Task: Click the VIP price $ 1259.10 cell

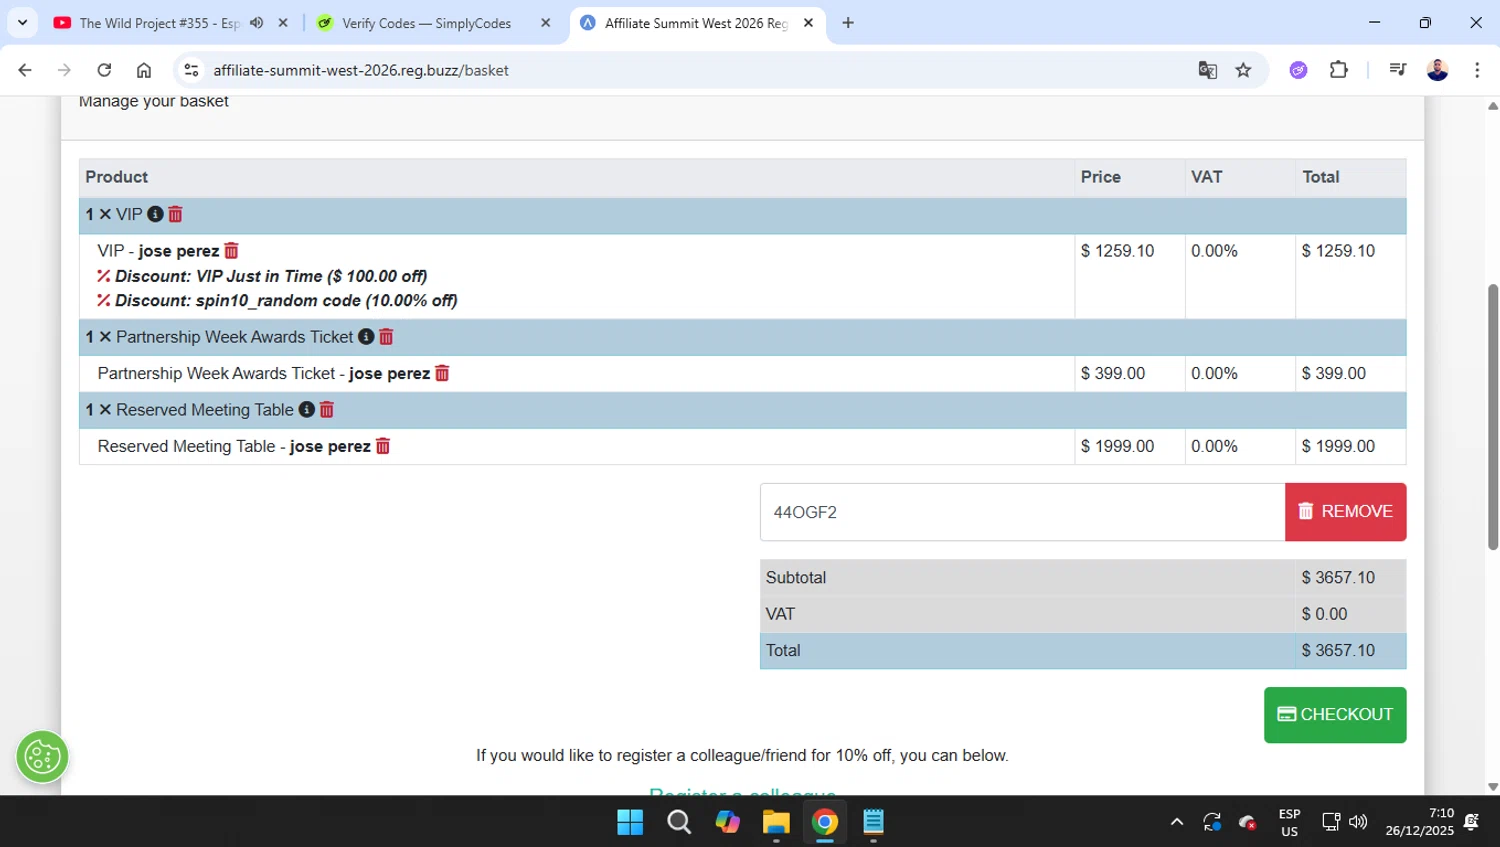Action: click(1129, 276)
